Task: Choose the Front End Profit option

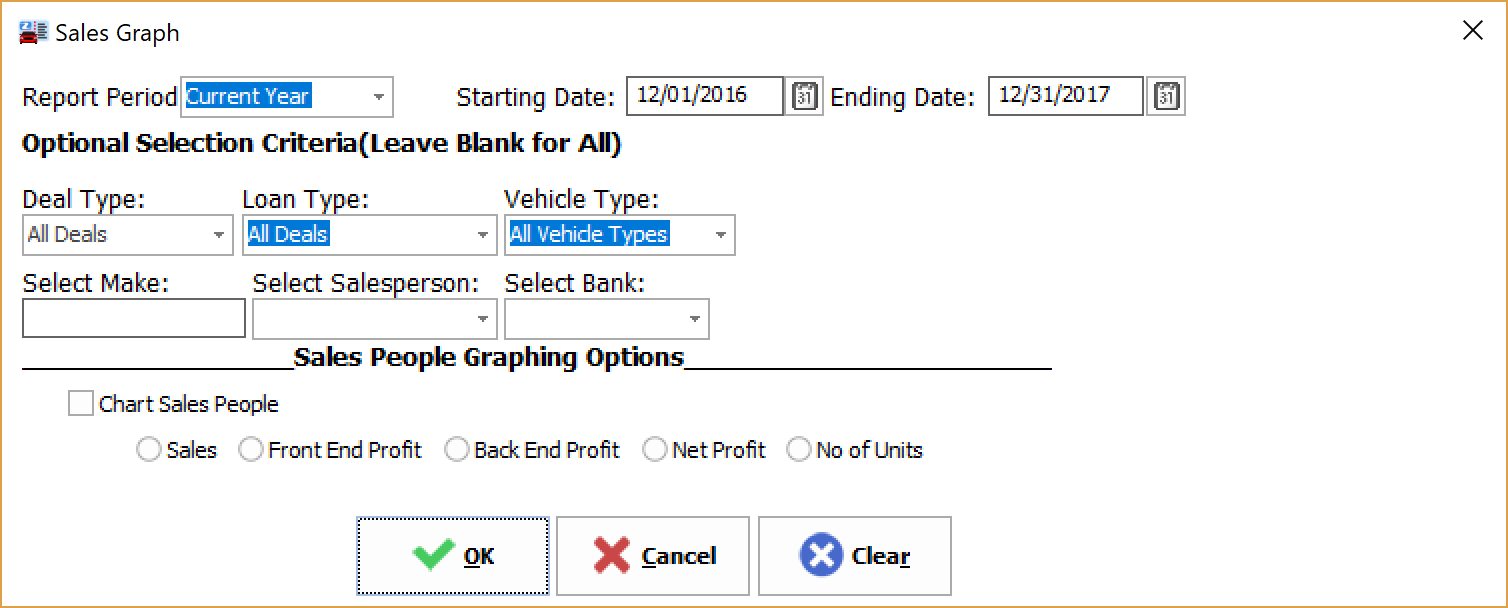Action: point(251,449)
